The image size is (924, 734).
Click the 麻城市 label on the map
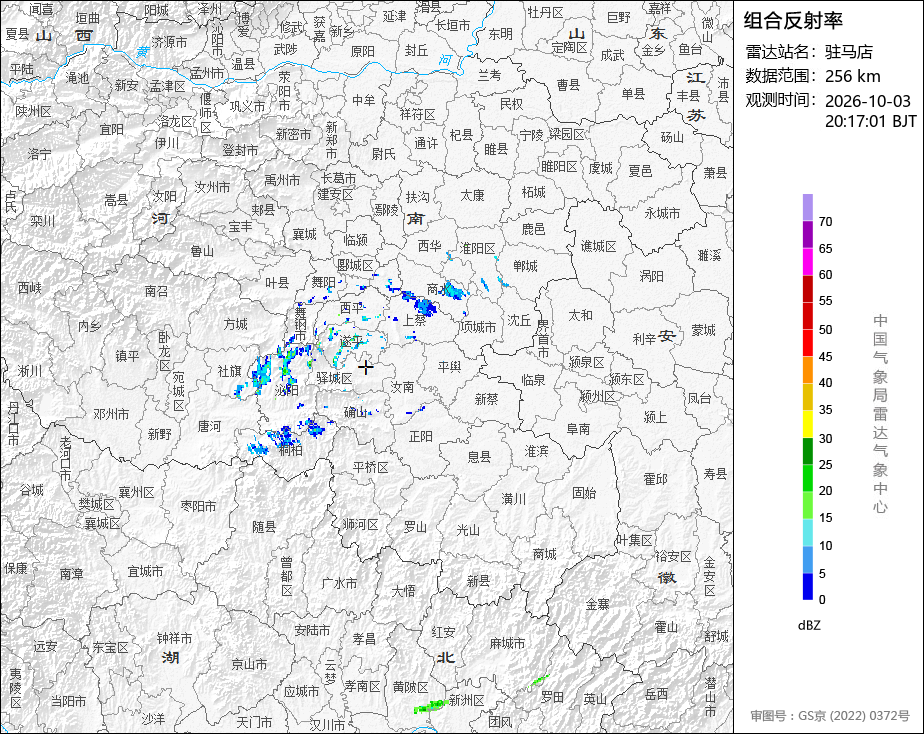point(507,643)
